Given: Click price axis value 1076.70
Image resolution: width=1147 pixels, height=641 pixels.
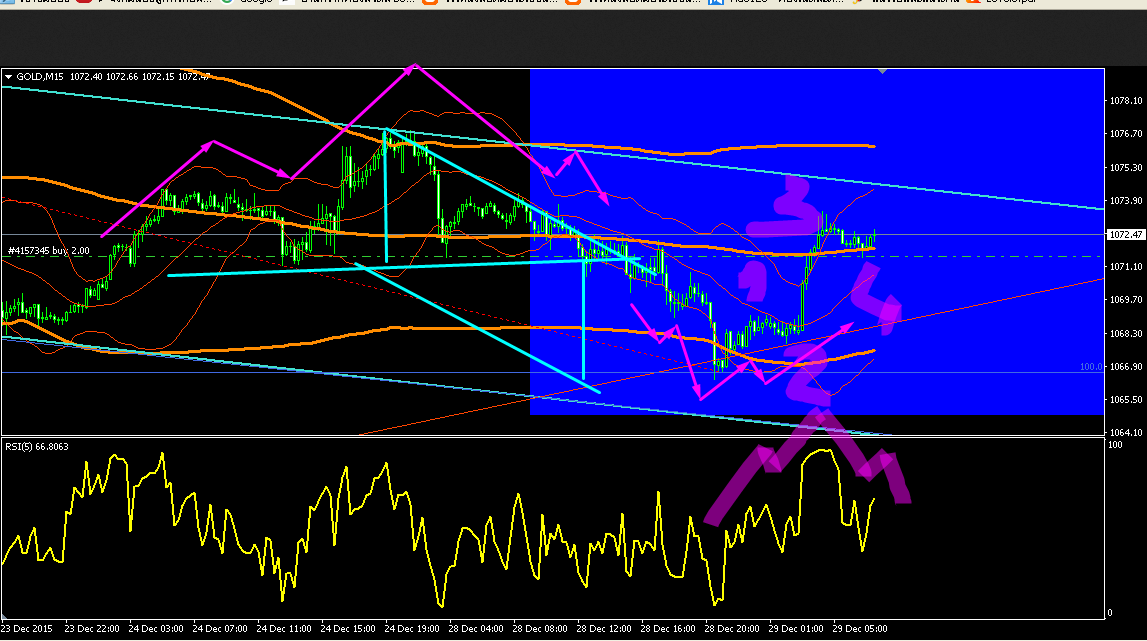Looking at the screenshot, I should (1126, 134).
